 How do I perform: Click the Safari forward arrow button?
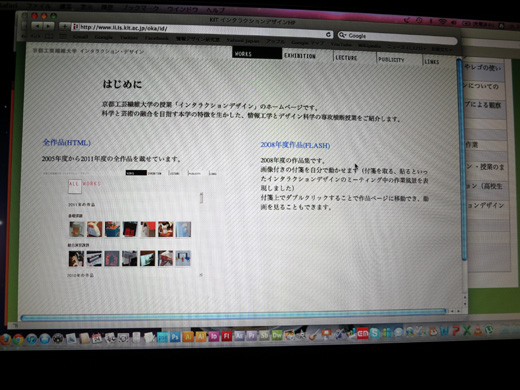(49, 26)
